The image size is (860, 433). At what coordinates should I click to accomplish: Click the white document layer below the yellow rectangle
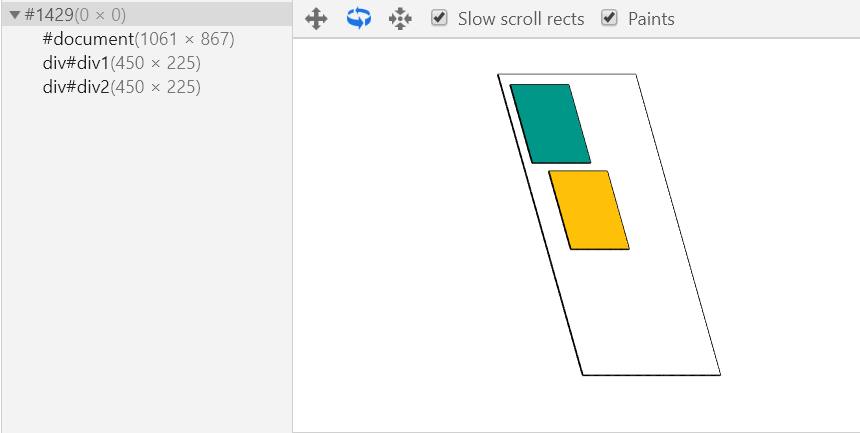[640, 310]
